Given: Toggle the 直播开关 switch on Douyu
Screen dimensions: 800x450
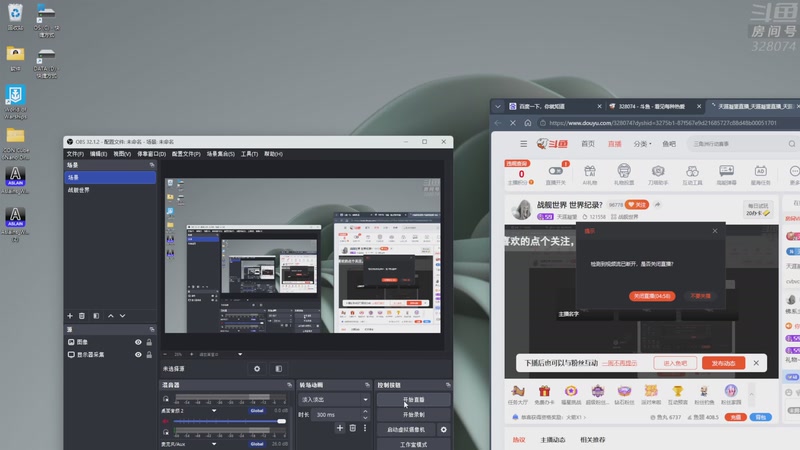Looking at the screenshot, I should click(x=555, y=171).
